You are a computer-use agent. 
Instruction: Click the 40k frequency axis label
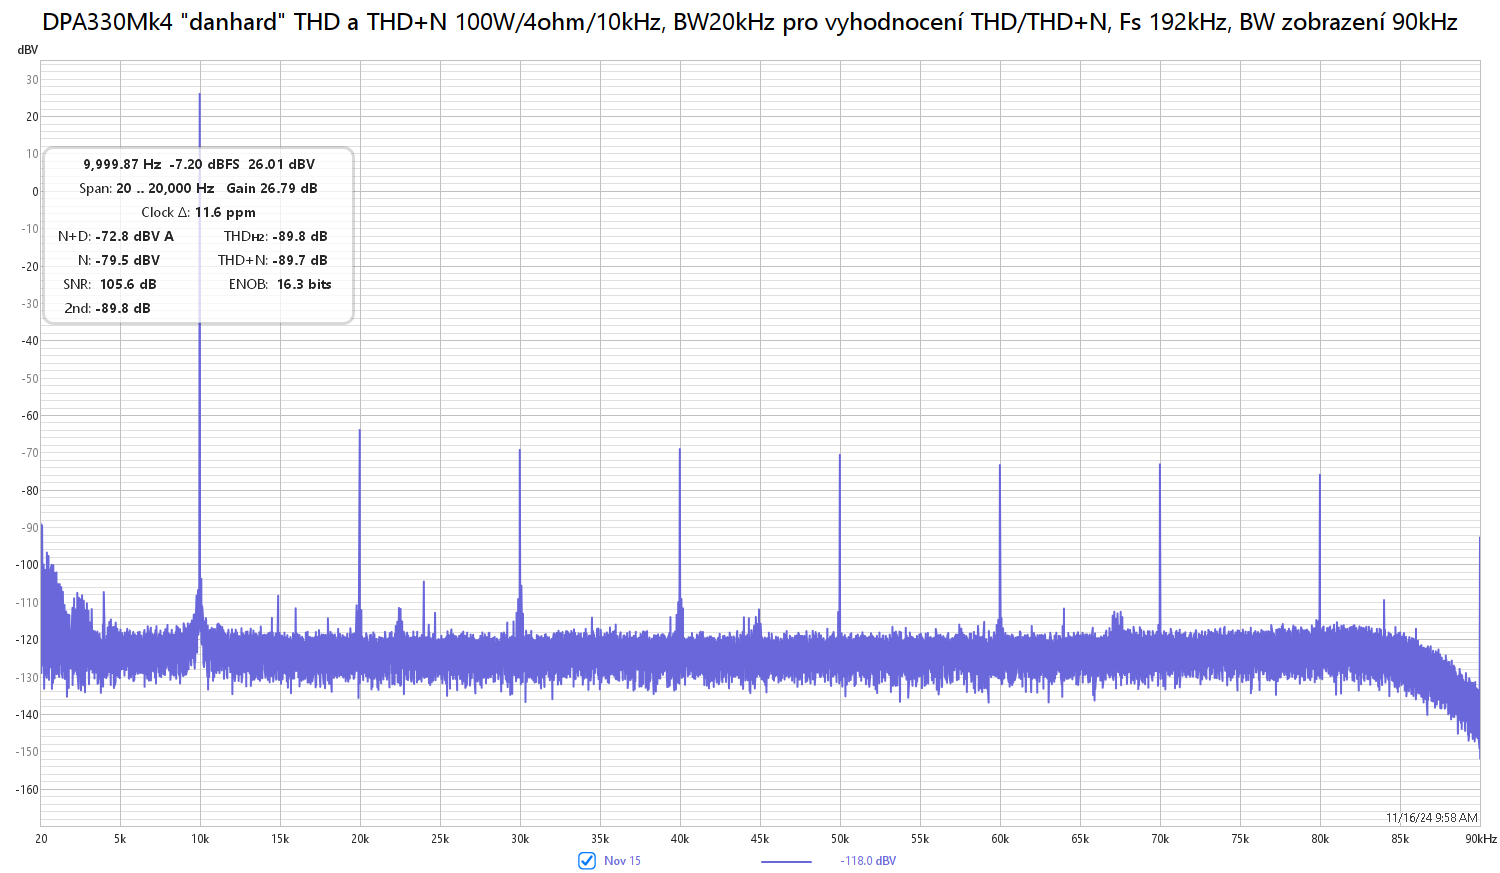coord(680,839)
